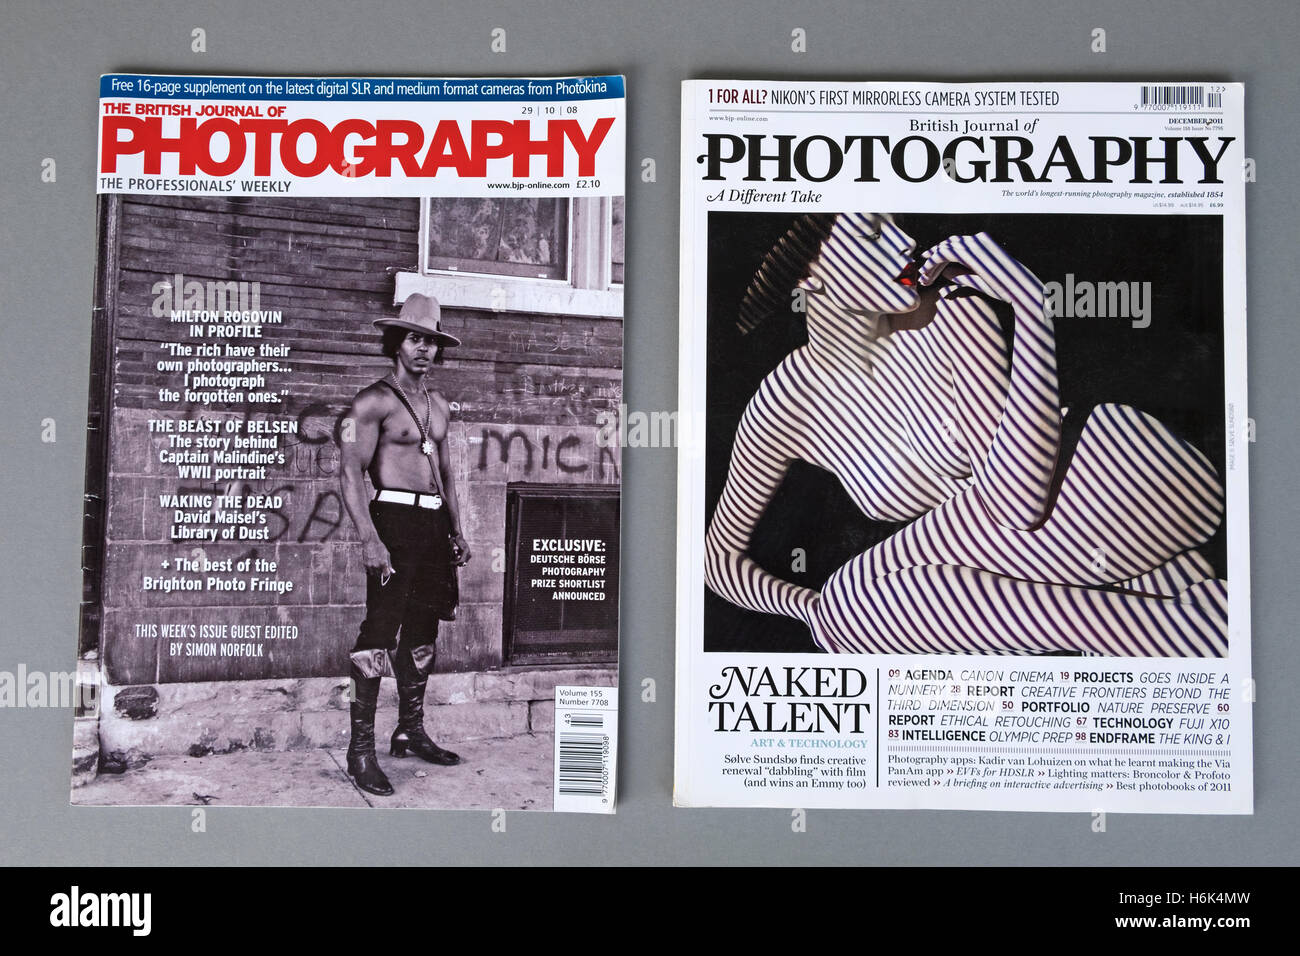Click 'NIKON'S FIRST MIRRORLESS CAMERA SYSTEM TESTED'
This screenshot has height=956, width=1300.
coord(914,98)
